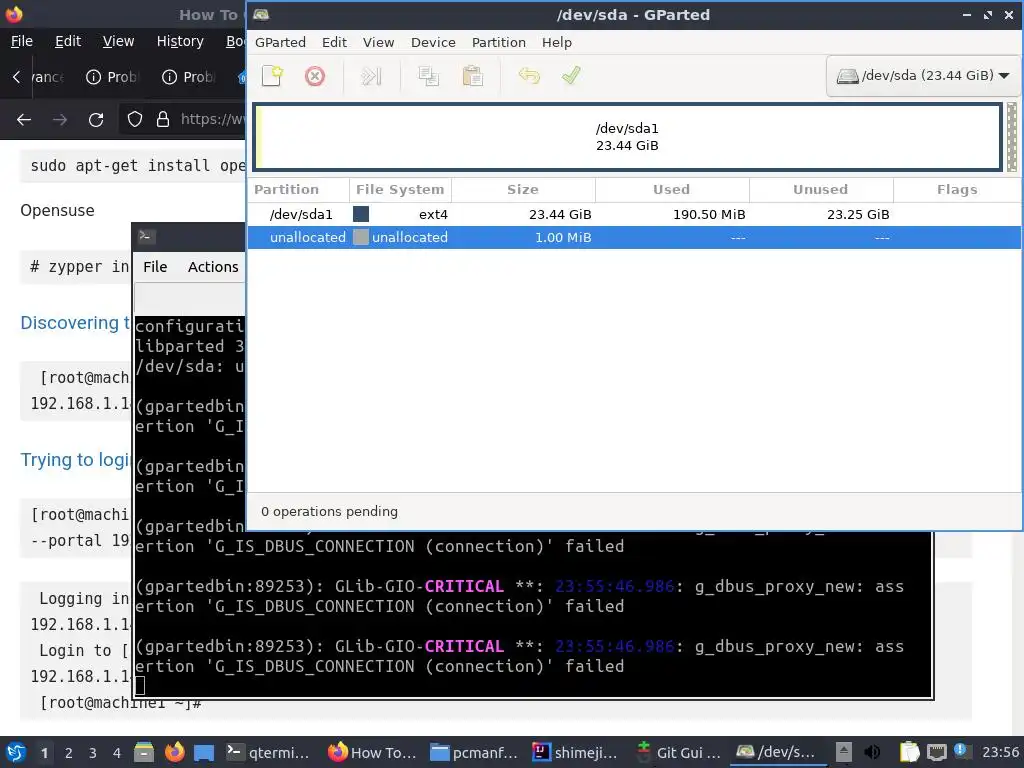This screenshot has width=1024, height=768.
Task: Click the 190.50 MiB used cell
Action: tap(709, 214)
